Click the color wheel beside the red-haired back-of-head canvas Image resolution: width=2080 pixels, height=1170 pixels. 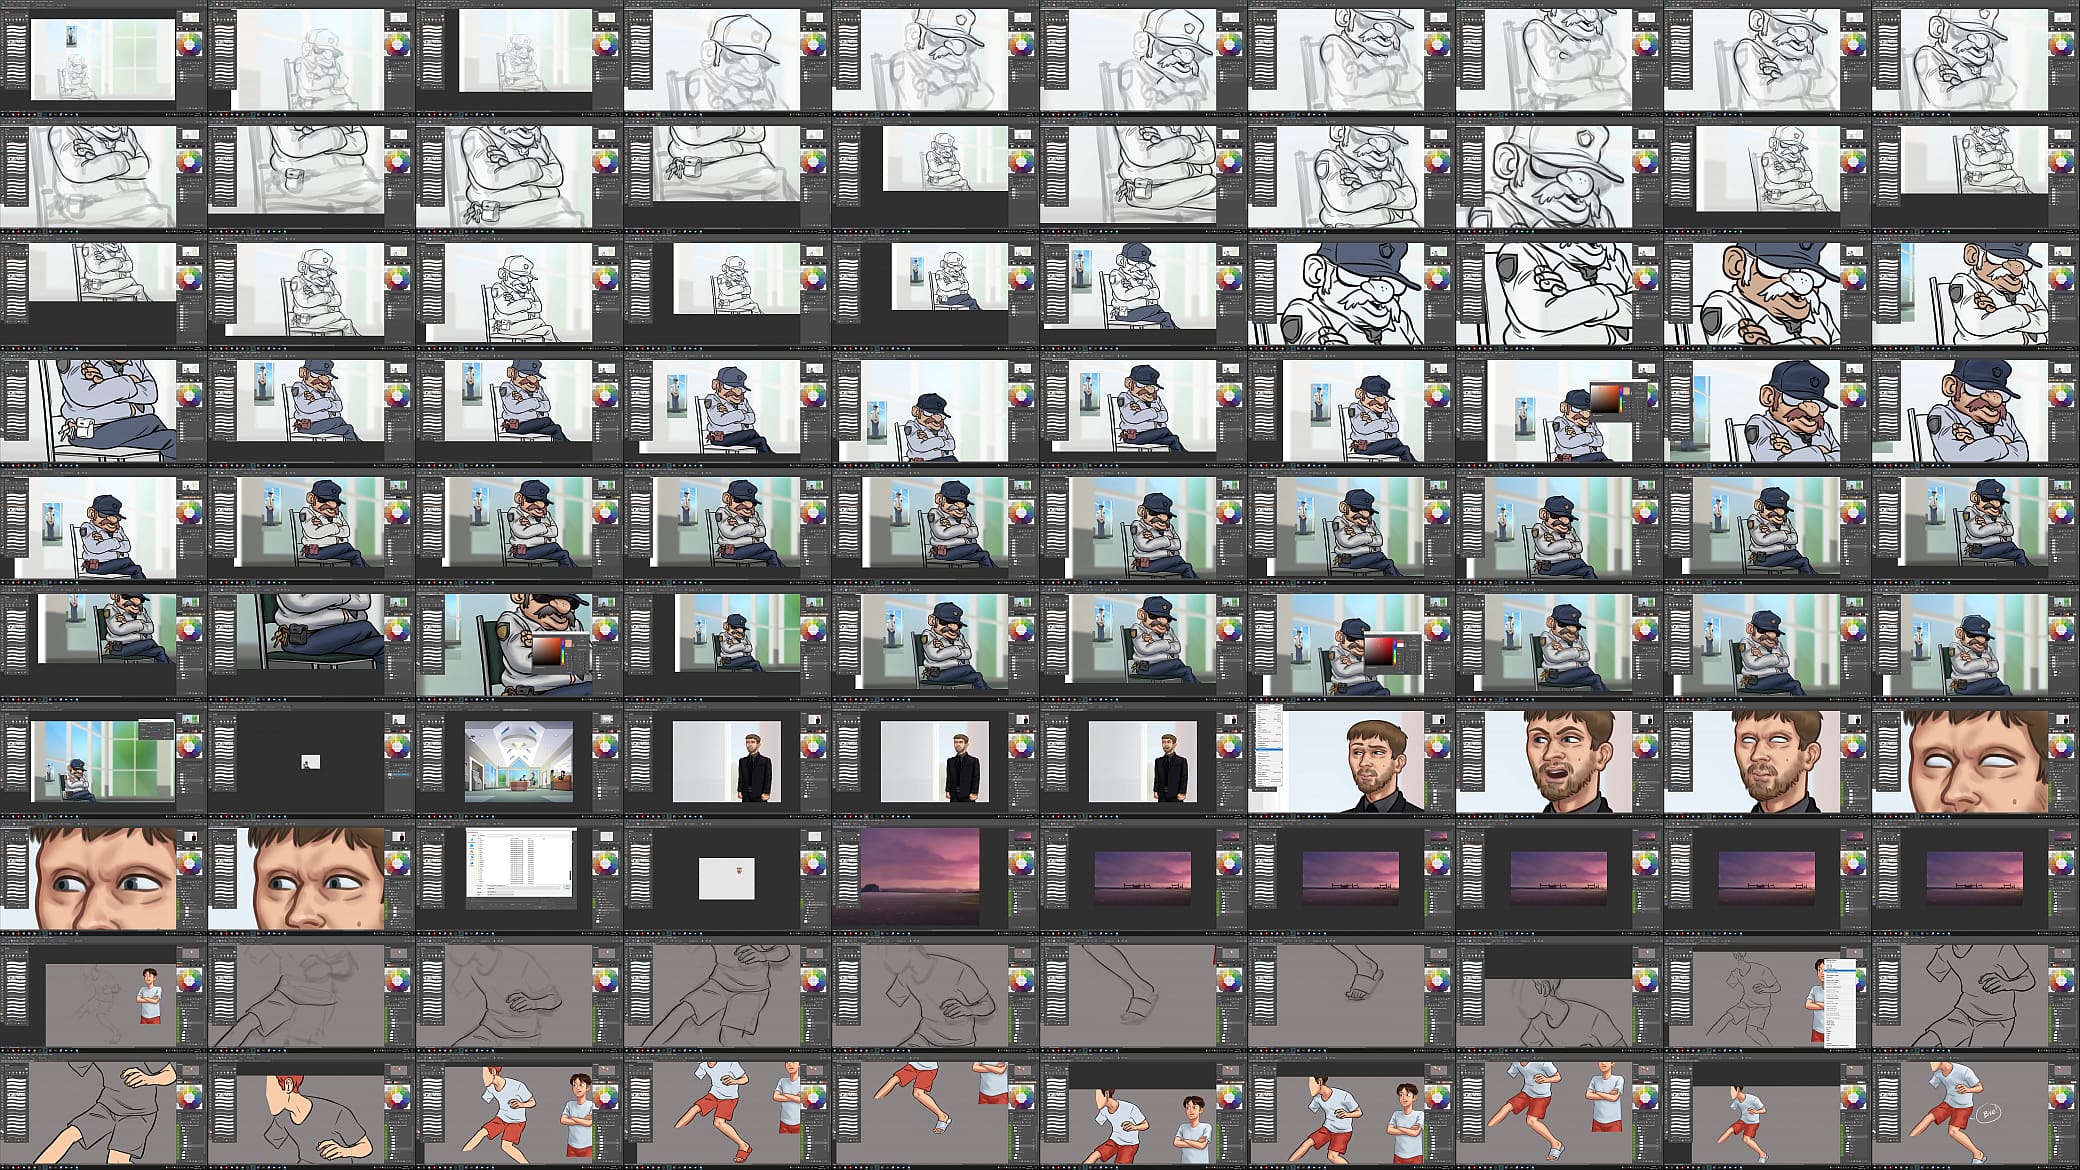point(398,1097)
